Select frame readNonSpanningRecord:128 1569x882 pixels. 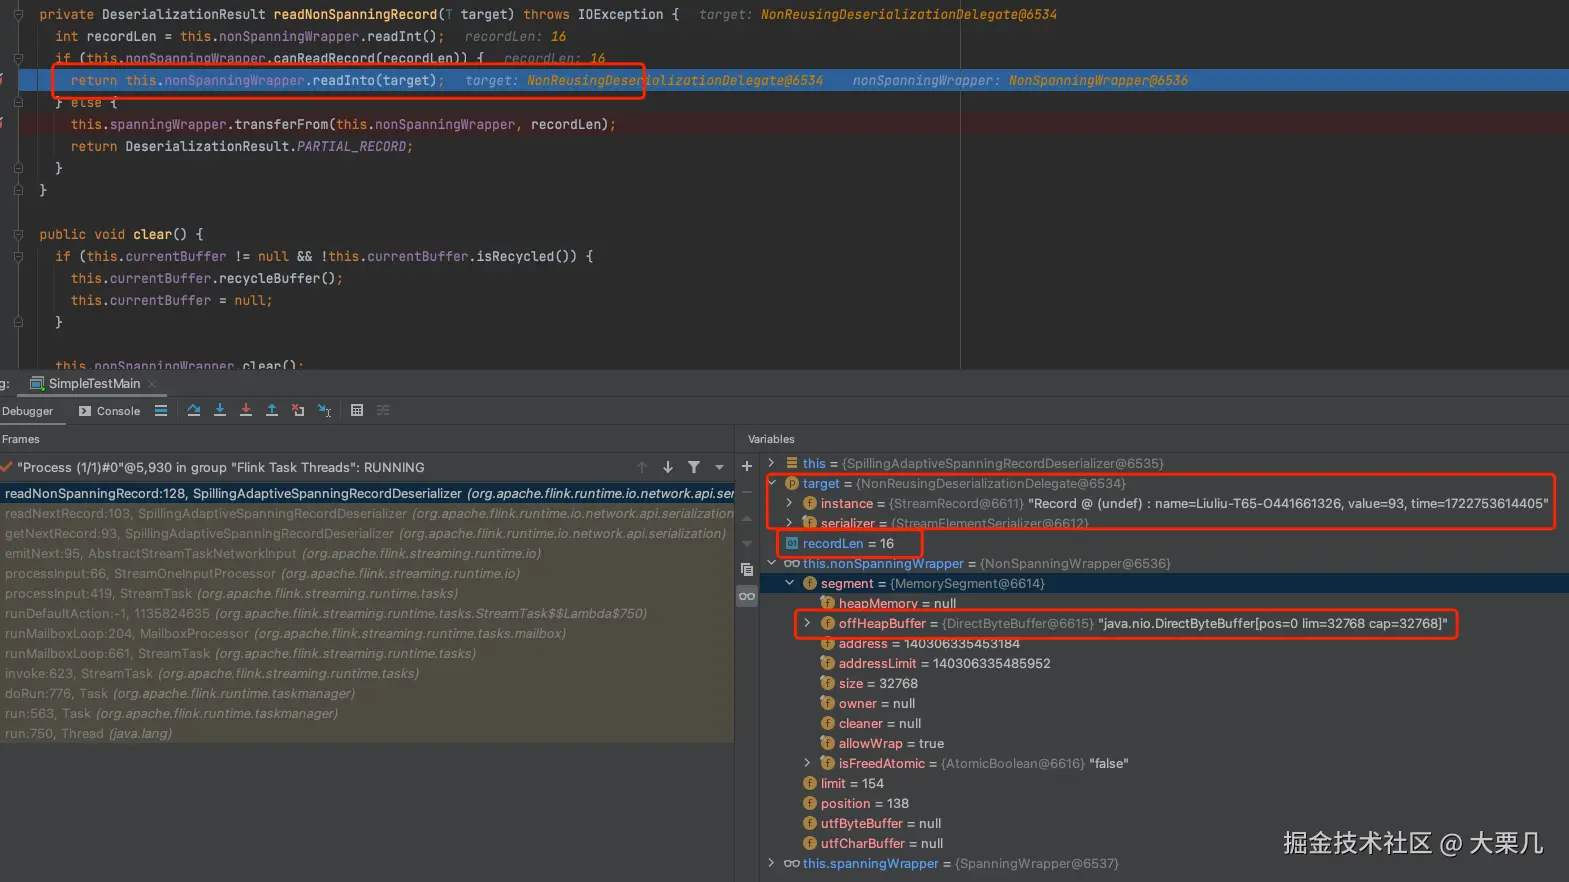(x=367, y=493)
